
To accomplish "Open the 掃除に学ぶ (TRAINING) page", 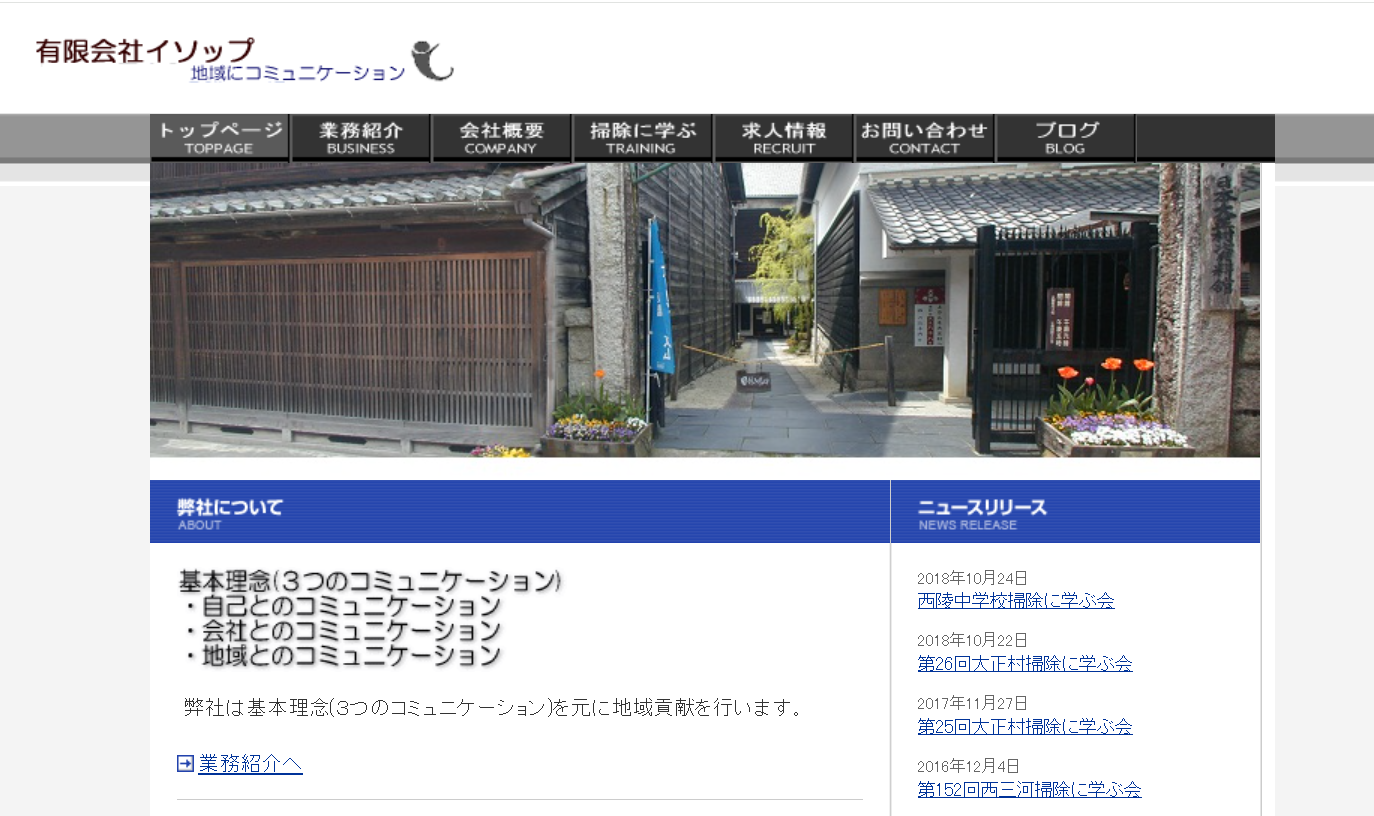I will 642,137.
